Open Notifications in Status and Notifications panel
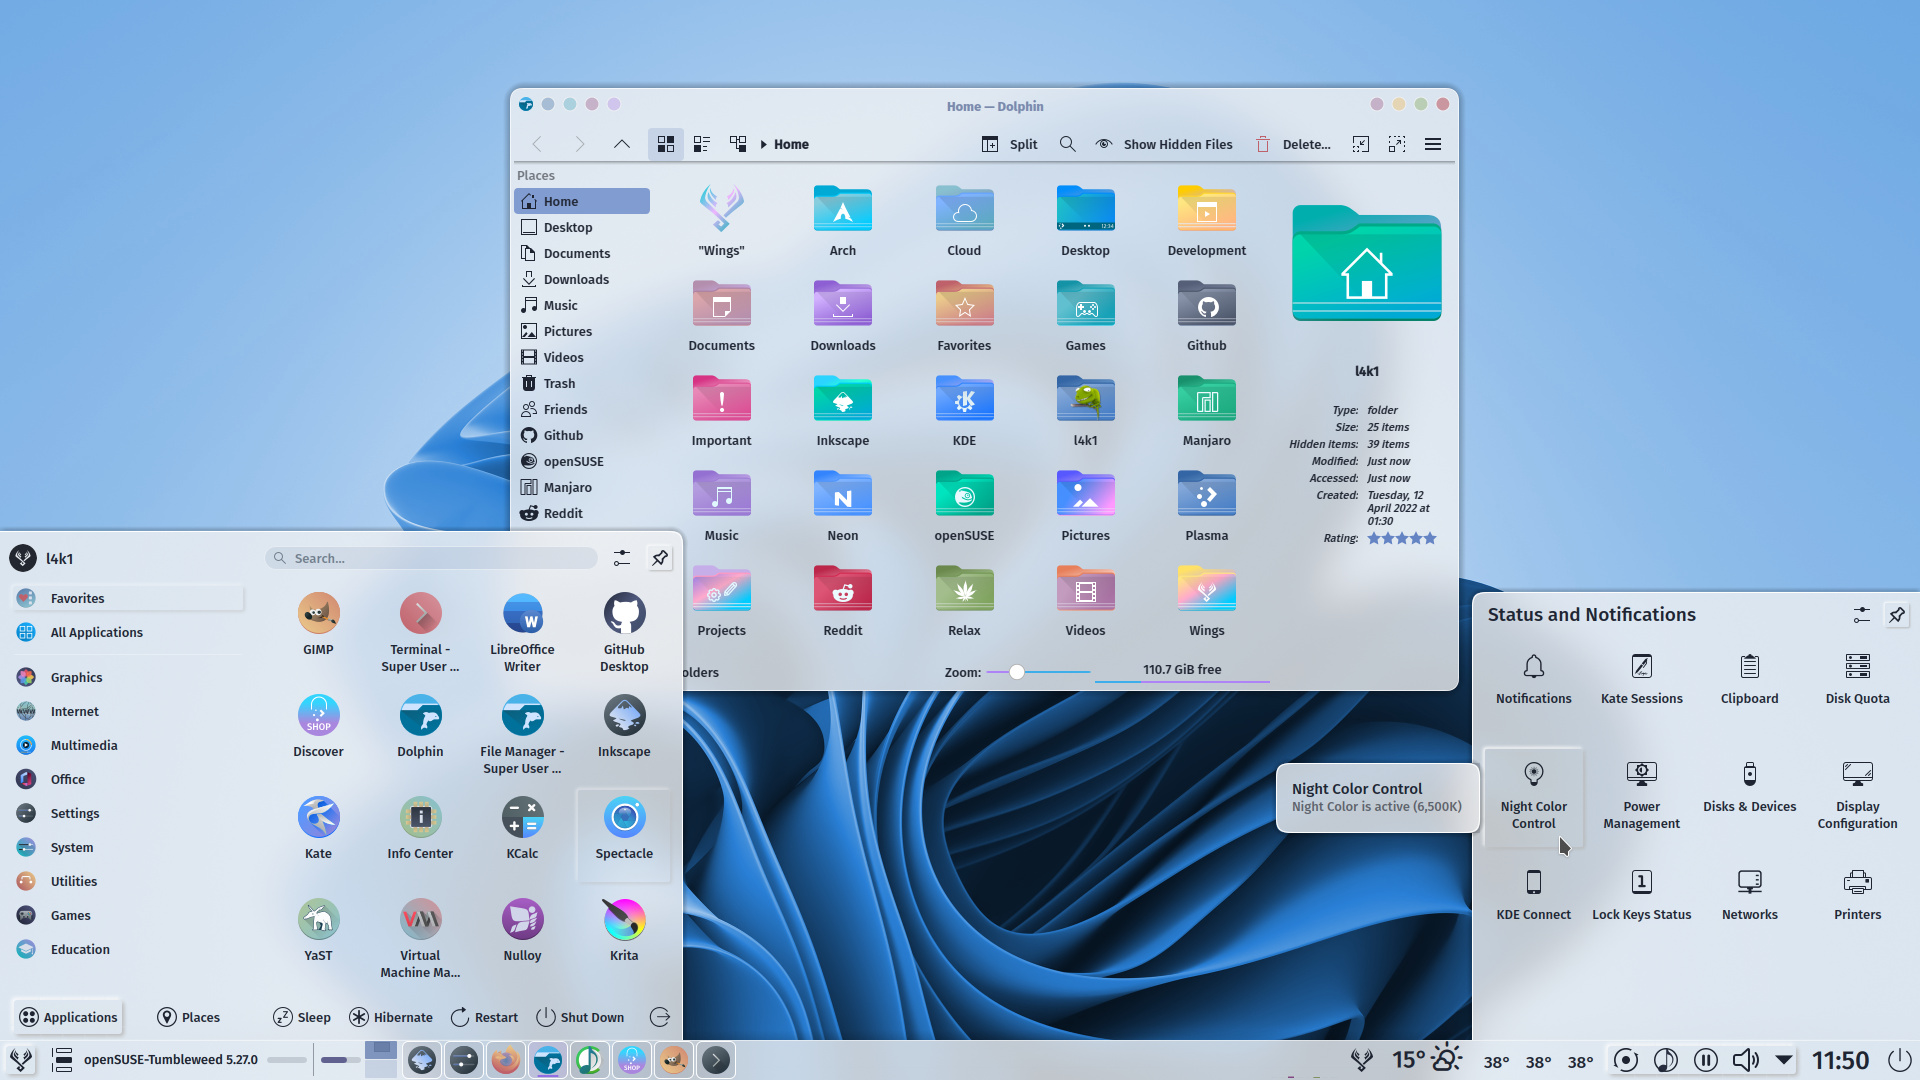The width and height of the screenshot is (1920, 1080). (1533, 679)
